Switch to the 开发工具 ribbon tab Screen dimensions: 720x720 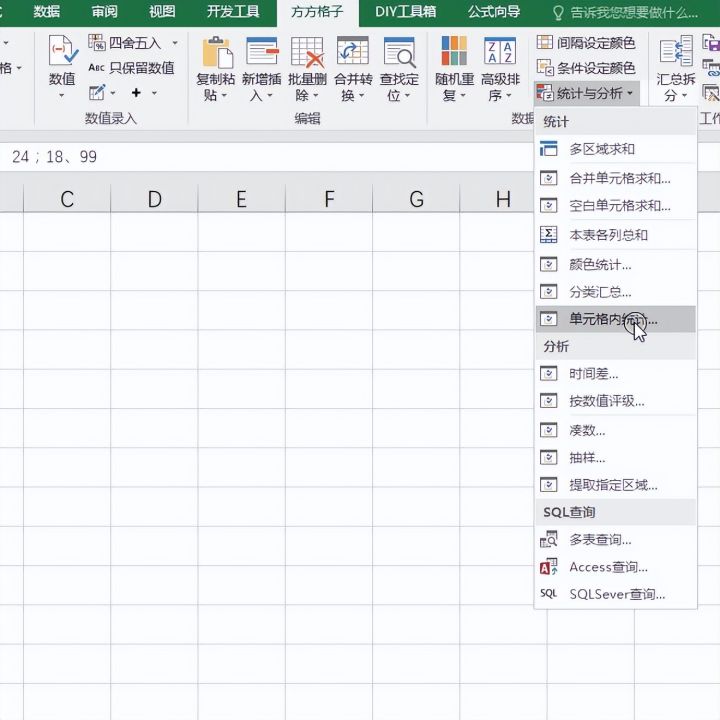(233, 11)
